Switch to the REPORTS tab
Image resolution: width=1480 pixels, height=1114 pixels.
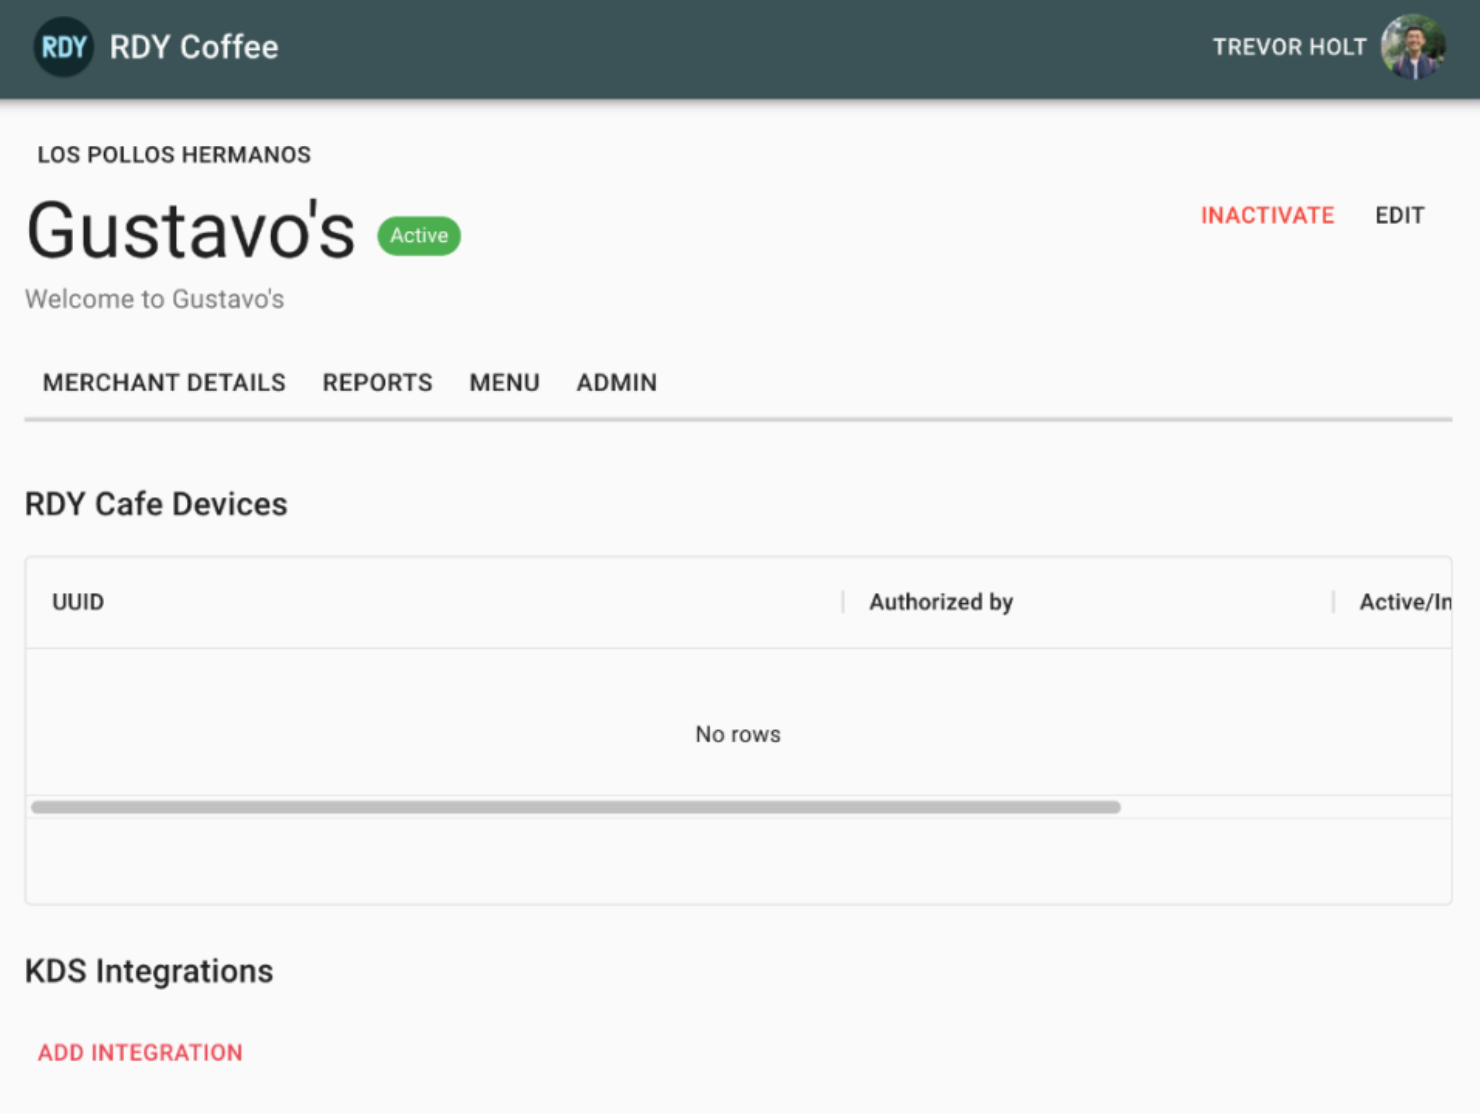377,383
